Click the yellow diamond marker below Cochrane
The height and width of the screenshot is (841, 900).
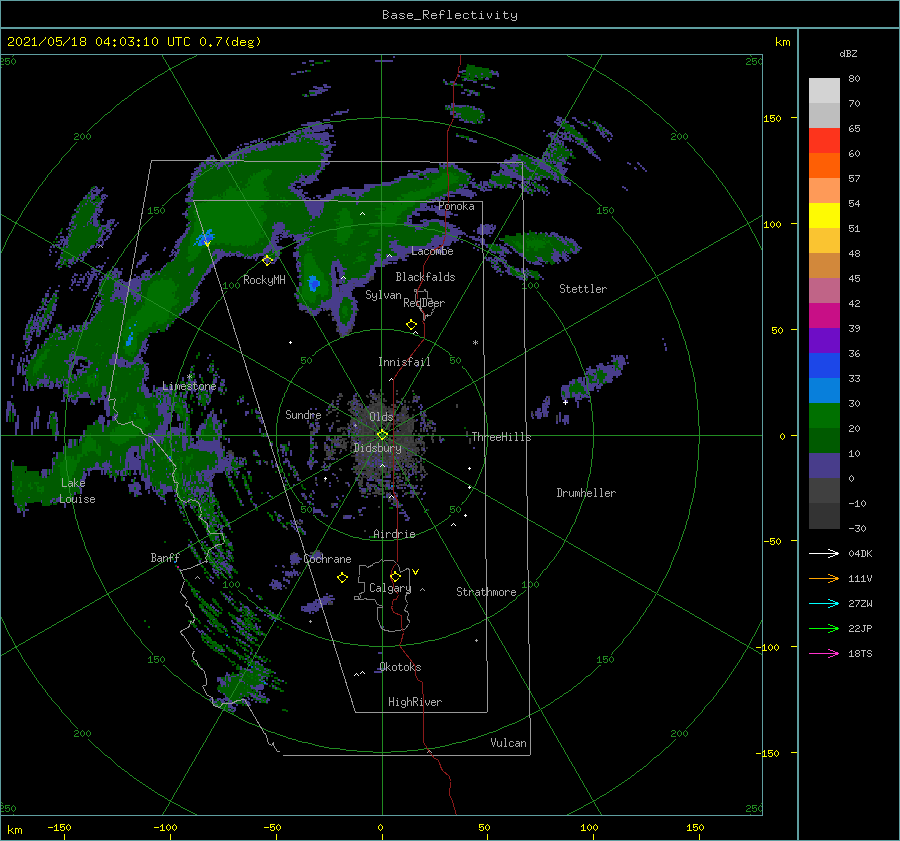pyautogui.click(x=342, y=578)
